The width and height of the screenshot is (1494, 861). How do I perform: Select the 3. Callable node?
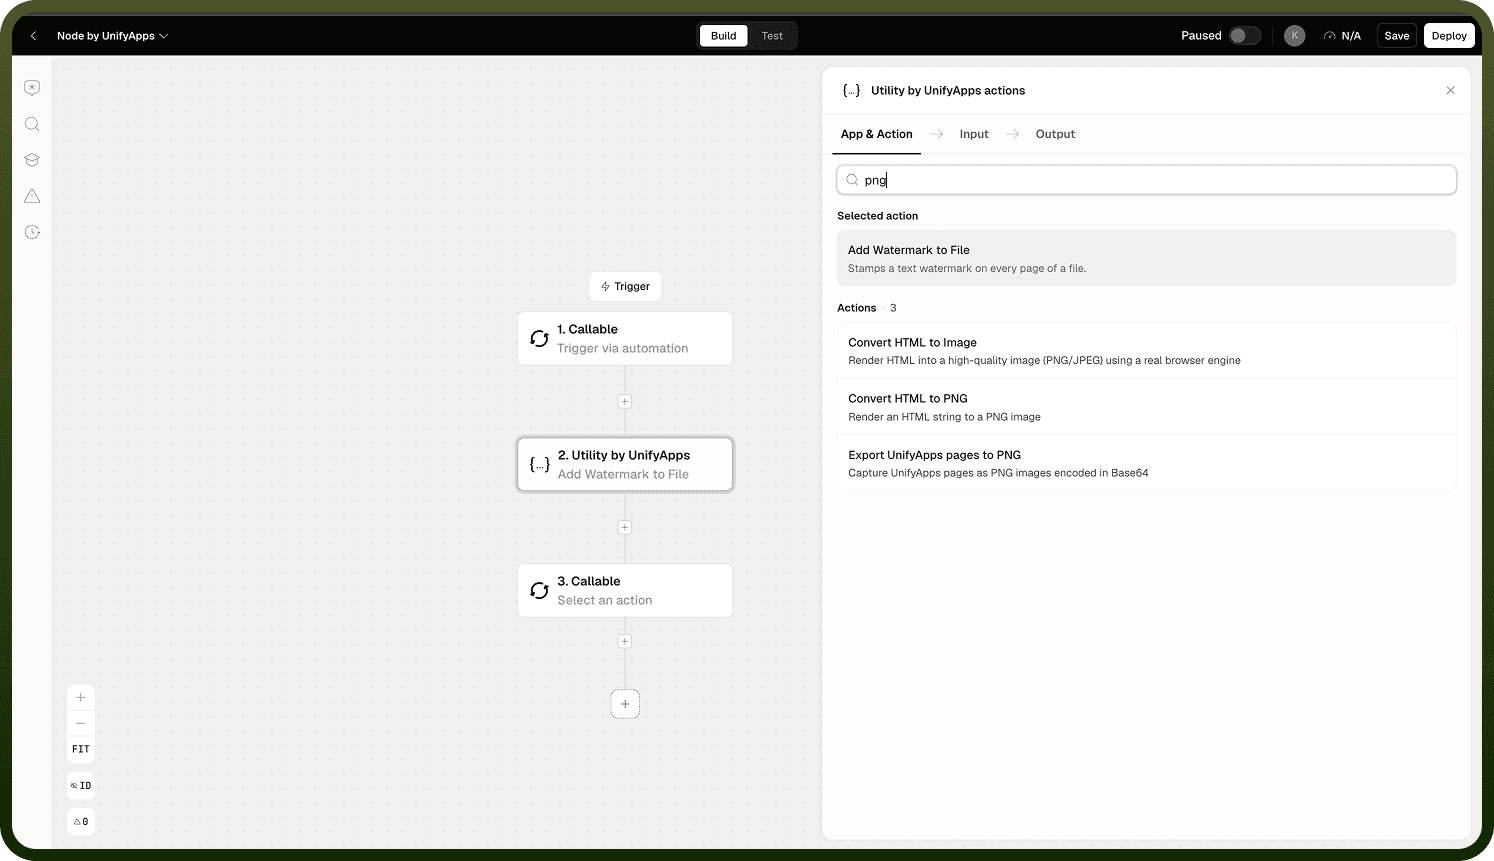click(625, 590)
